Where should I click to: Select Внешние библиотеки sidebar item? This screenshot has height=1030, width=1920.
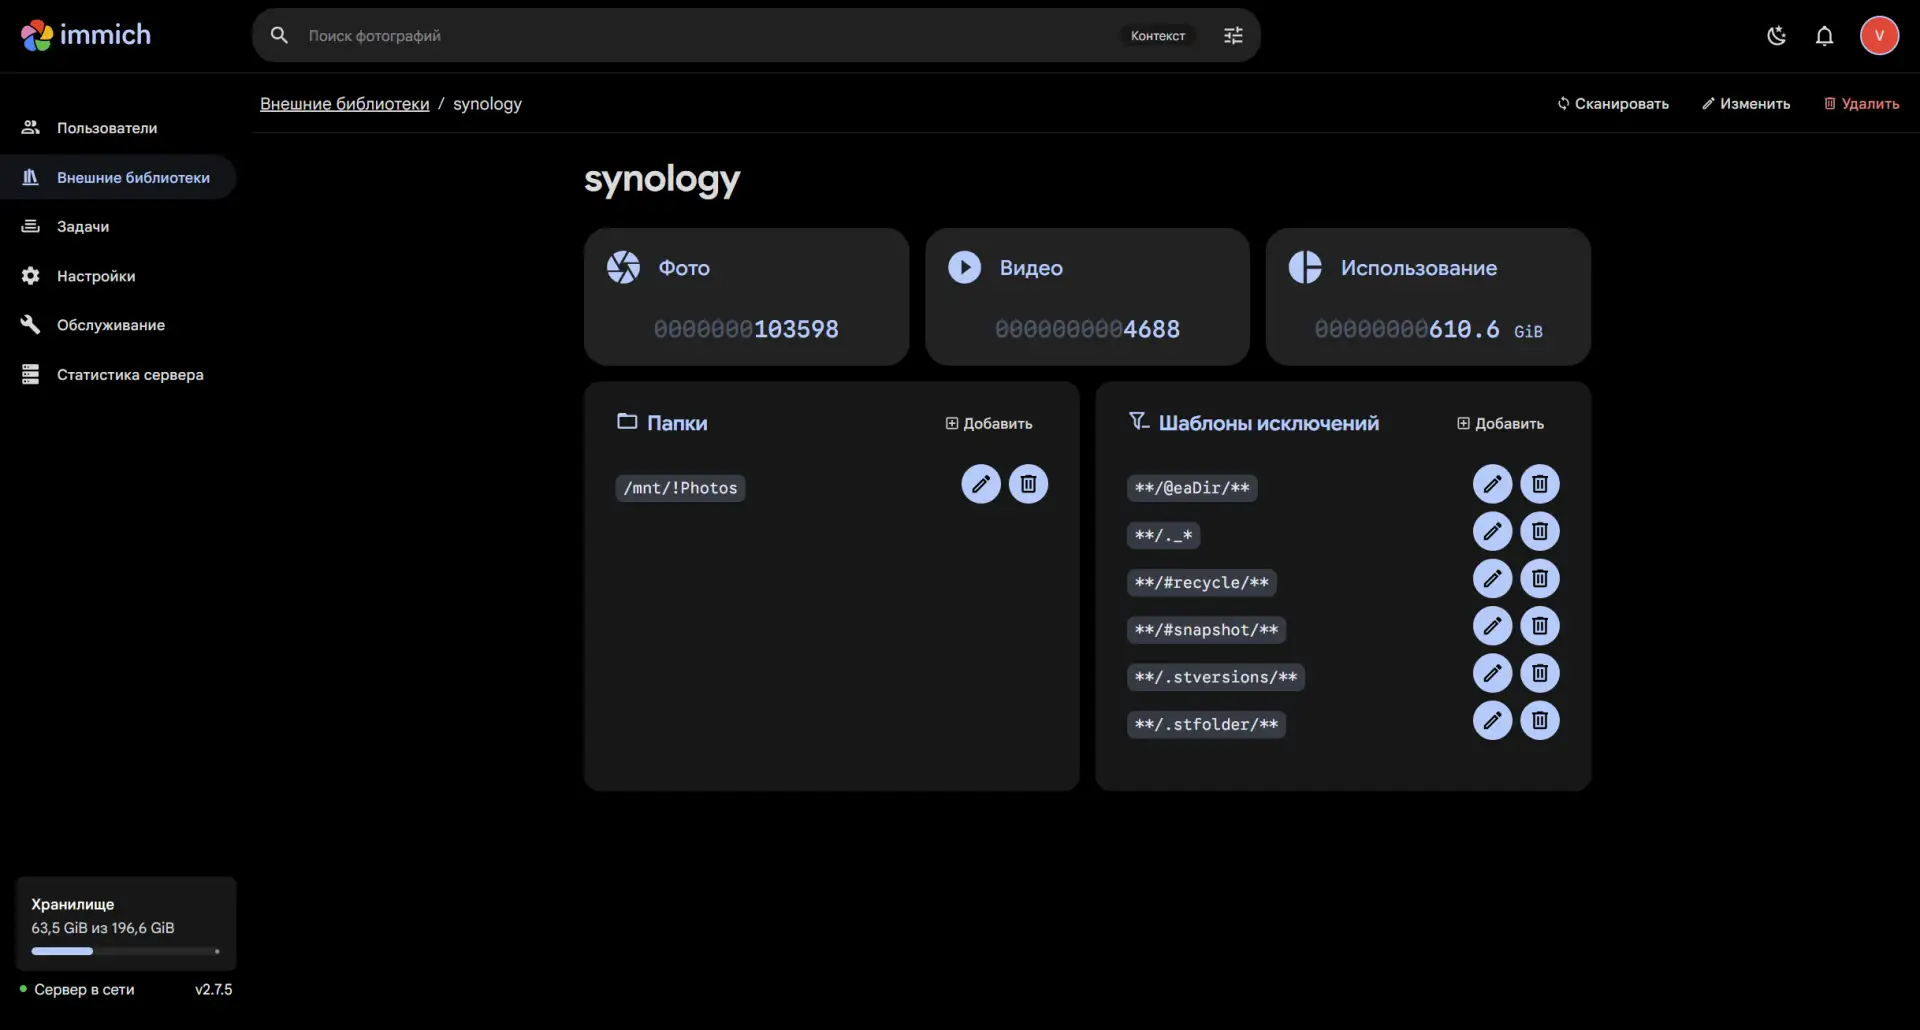tap(118, 177)
